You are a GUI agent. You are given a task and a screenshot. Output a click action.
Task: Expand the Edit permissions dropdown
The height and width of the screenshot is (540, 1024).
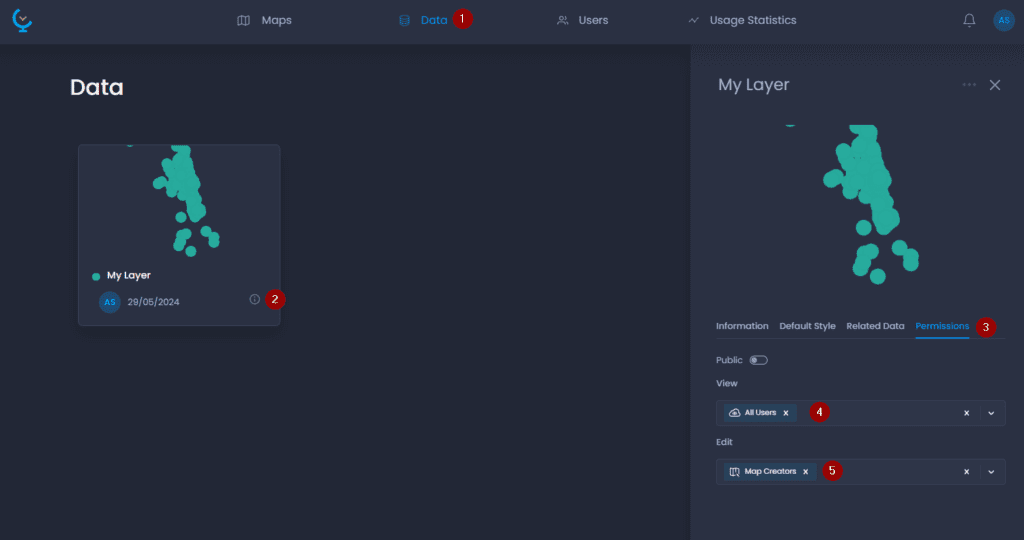991,471
